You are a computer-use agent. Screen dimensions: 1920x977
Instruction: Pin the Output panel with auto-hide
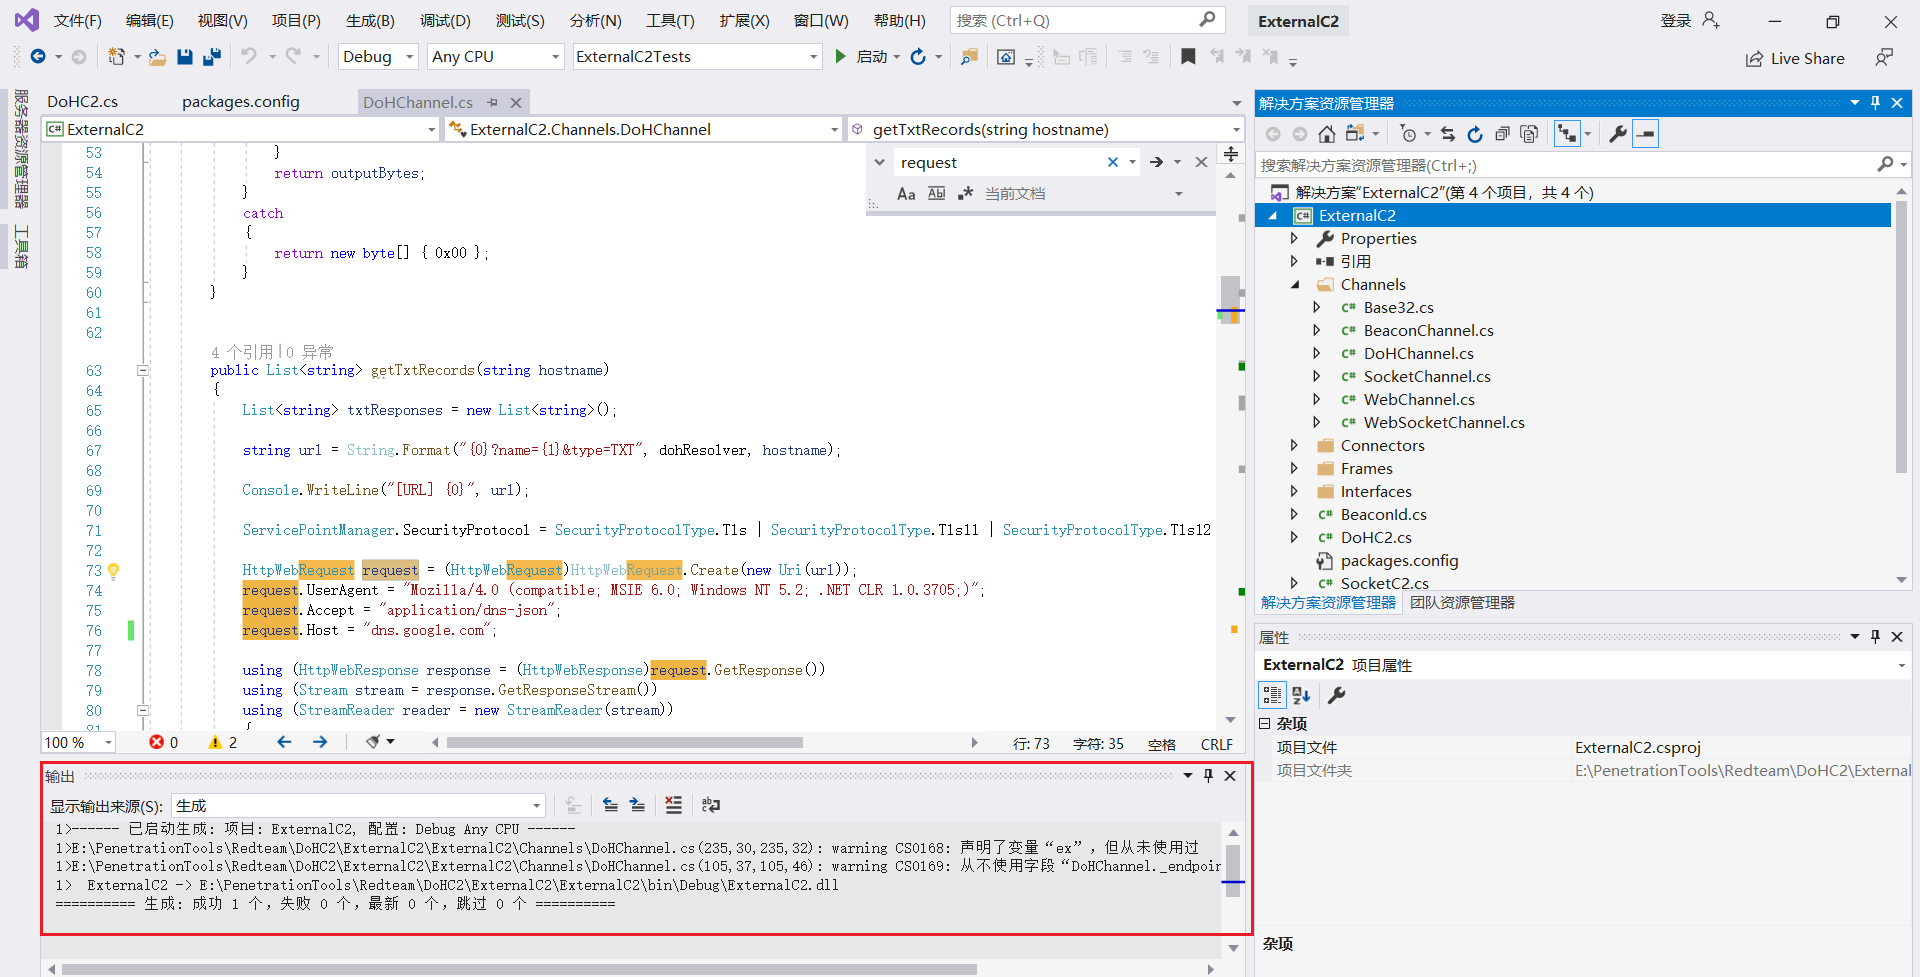point(1208,776)
